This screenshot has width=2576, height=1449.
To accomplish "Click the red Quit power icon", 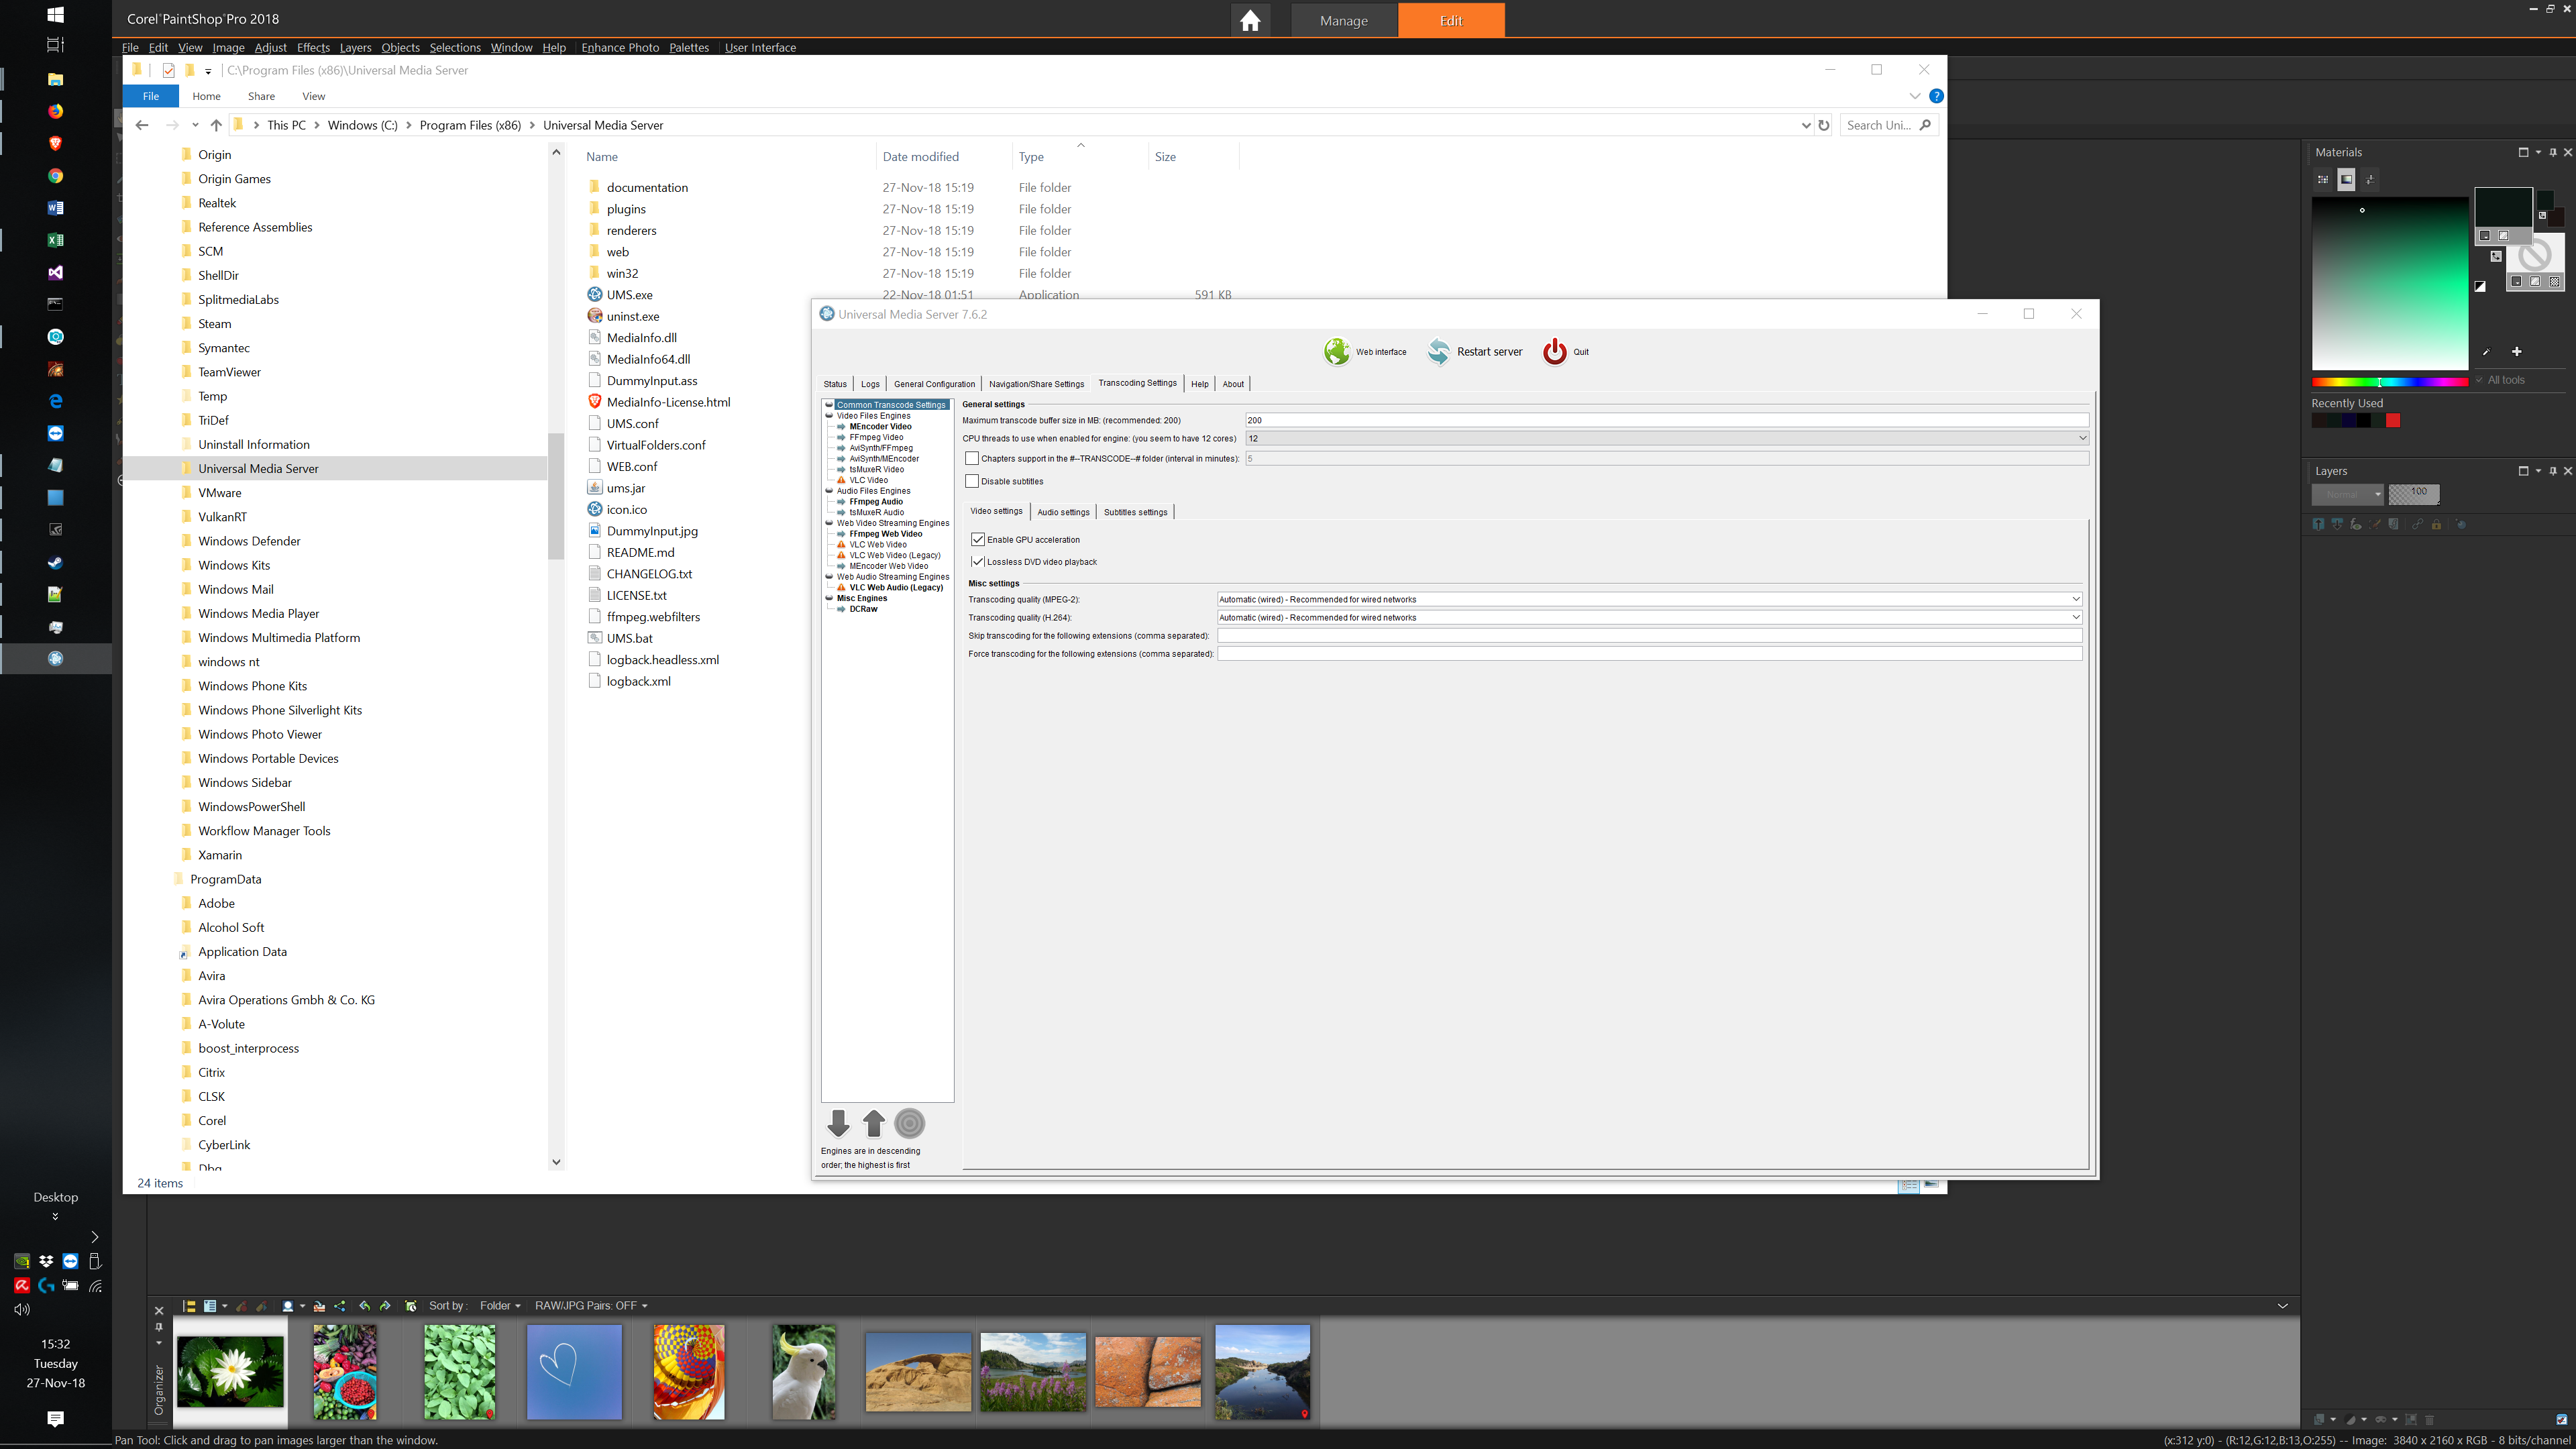I will pos(1554,351).
